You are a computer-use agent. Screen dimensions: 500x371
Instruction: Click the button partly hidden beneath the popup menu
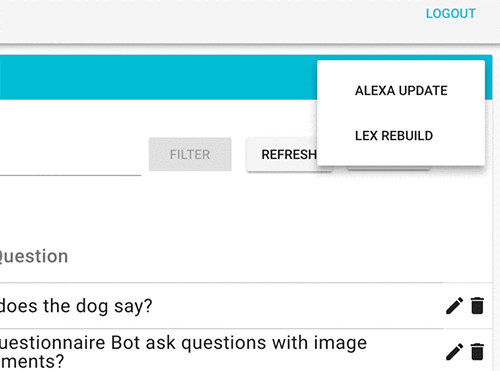pos(388,168)
